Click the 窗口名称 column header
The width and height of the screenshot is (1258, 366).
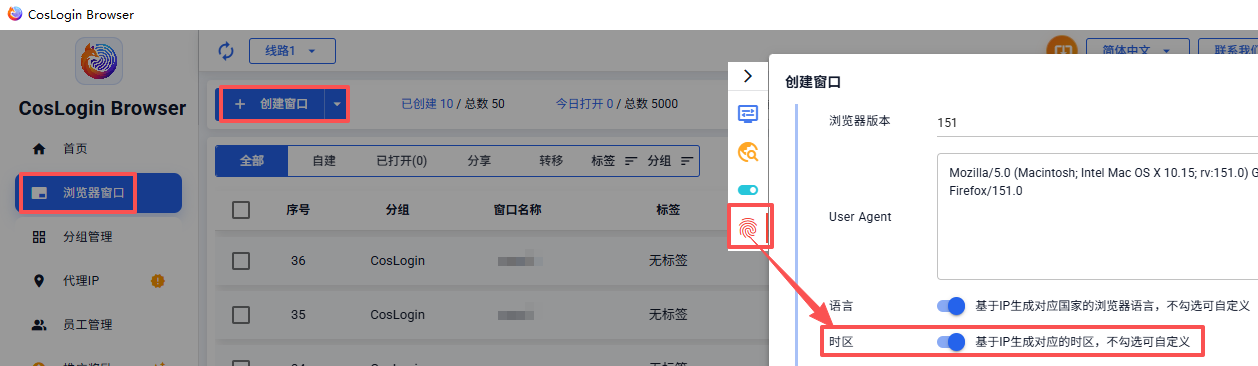coord(517,210)
